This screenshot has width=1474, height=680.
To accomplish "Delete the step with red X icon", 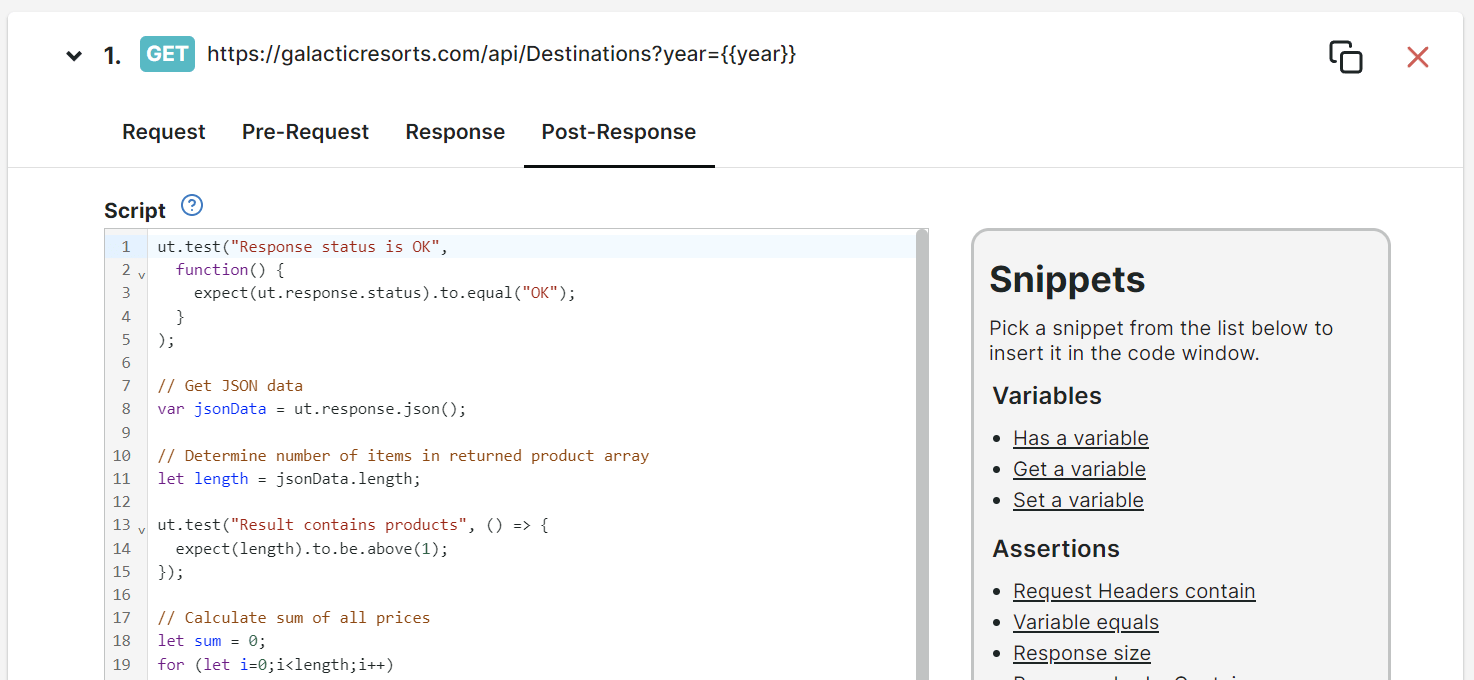I will pyautogui.click(x=1417, y=57).
